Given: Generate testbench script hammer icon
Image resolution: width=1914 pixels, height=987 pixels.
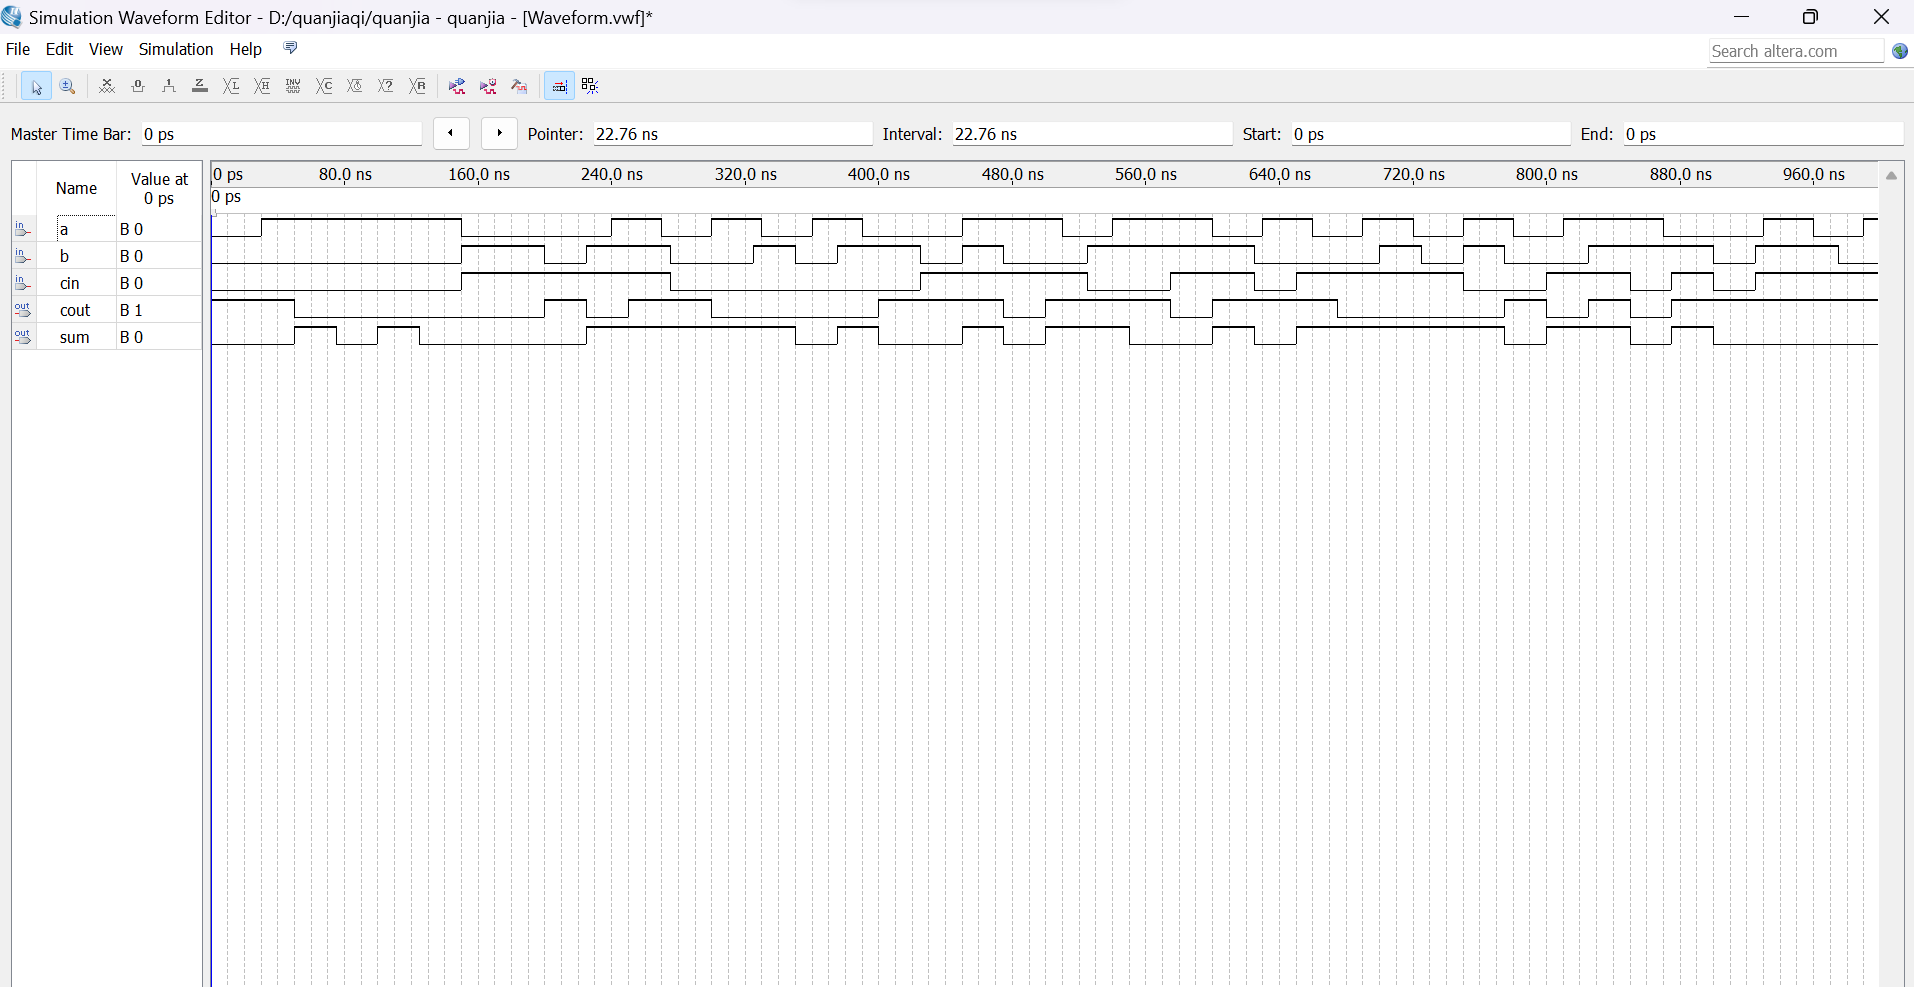Looking at the screenshot, I should click(519, 86).
